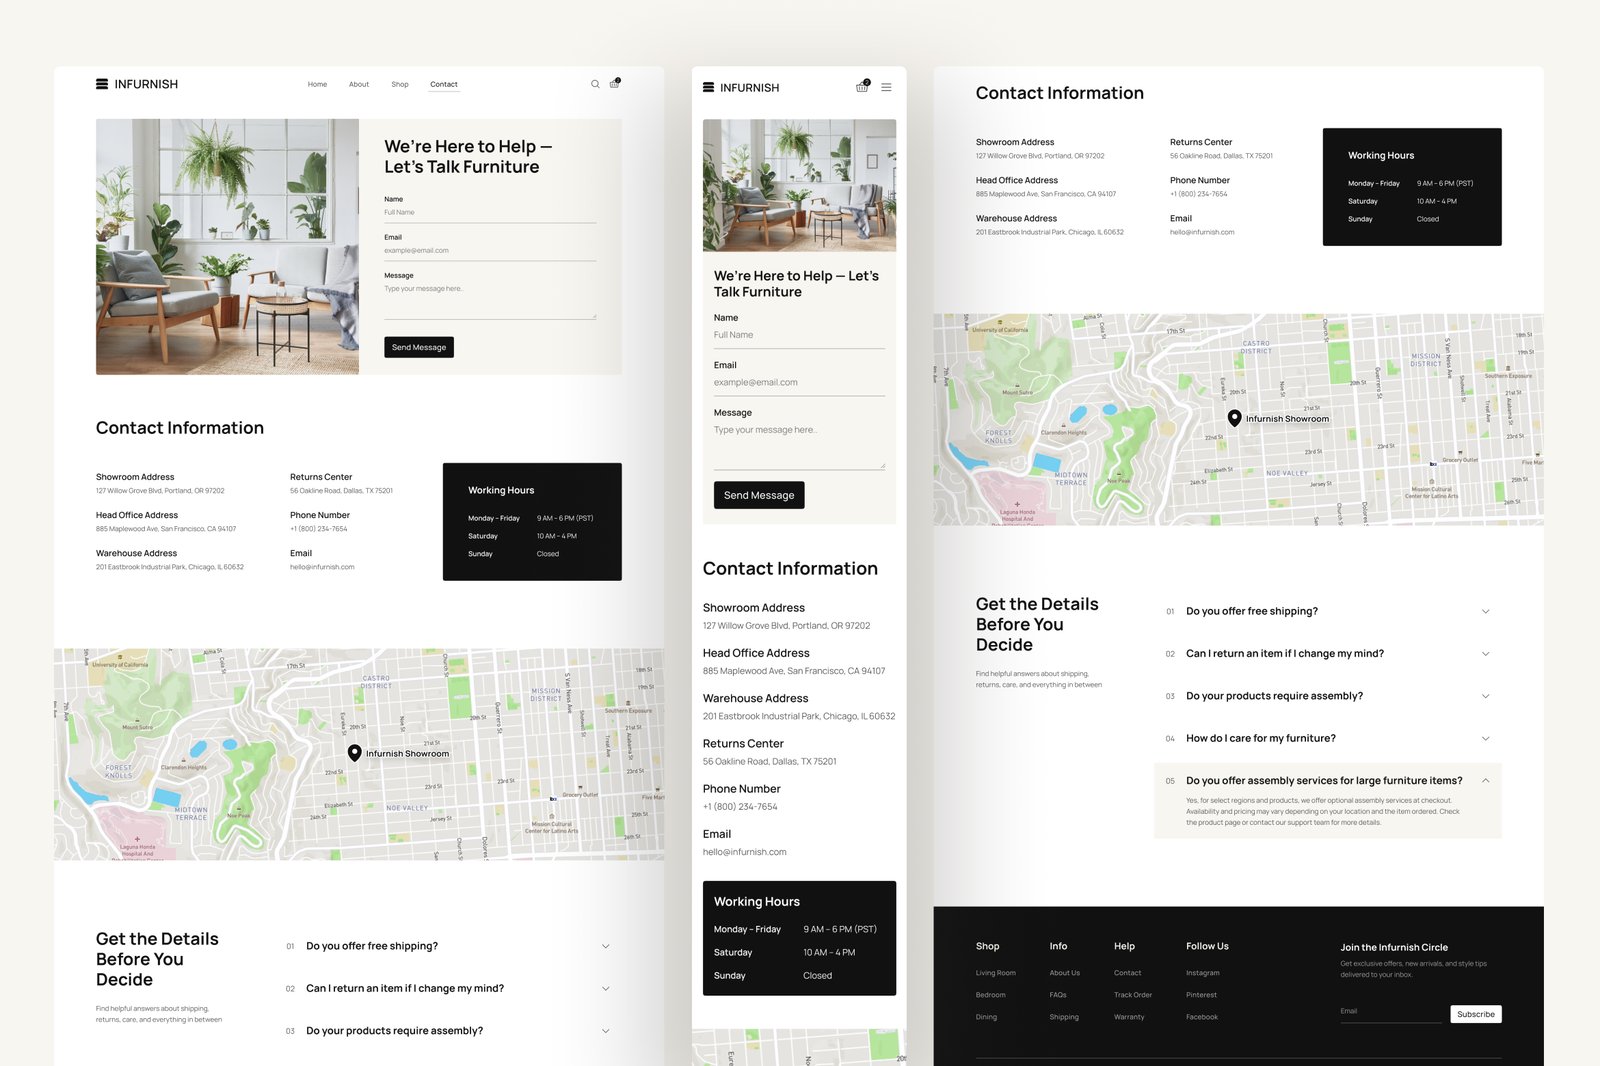Open the cart icon in desktop header
The width and height of the screenshot is (1600, 1066).
click(614, 84)
